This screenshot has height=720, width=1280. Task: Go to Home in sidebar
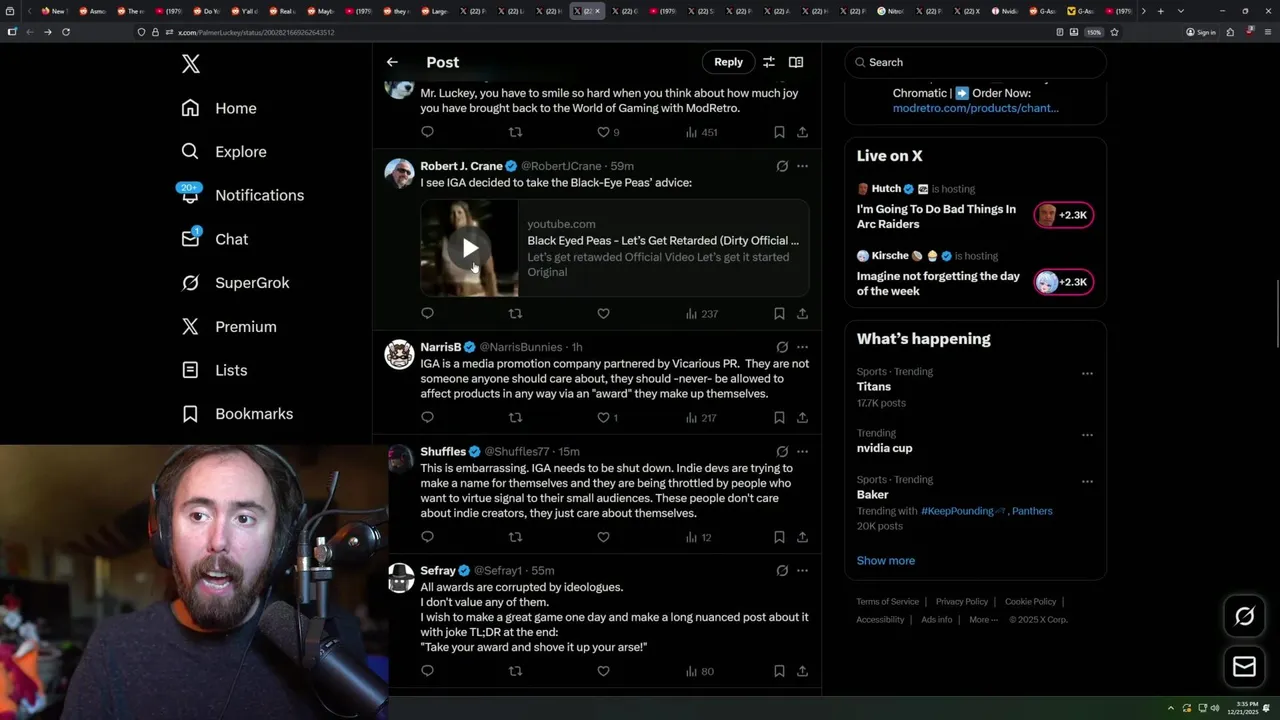[x=219, y=108]
